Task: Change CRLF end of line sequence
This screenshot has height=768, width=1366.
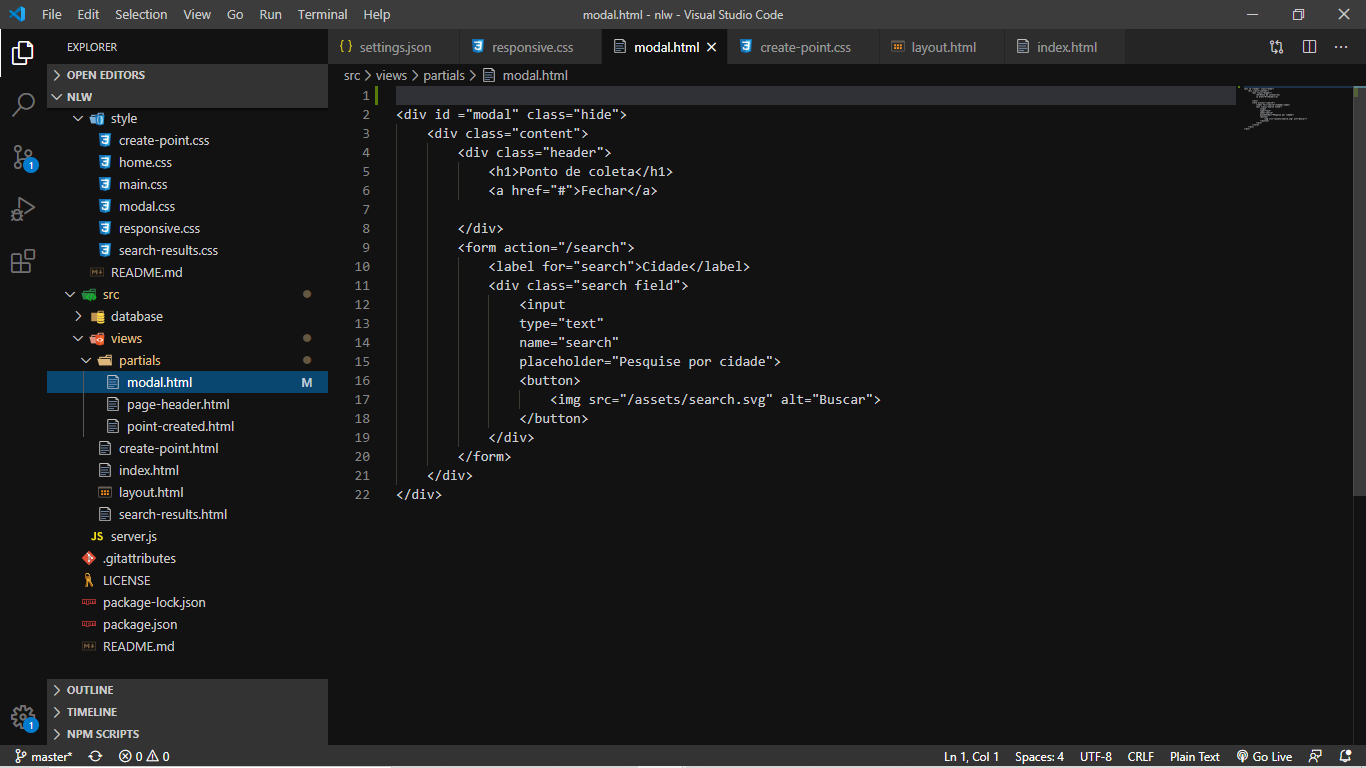Action: pos(1141,757)
